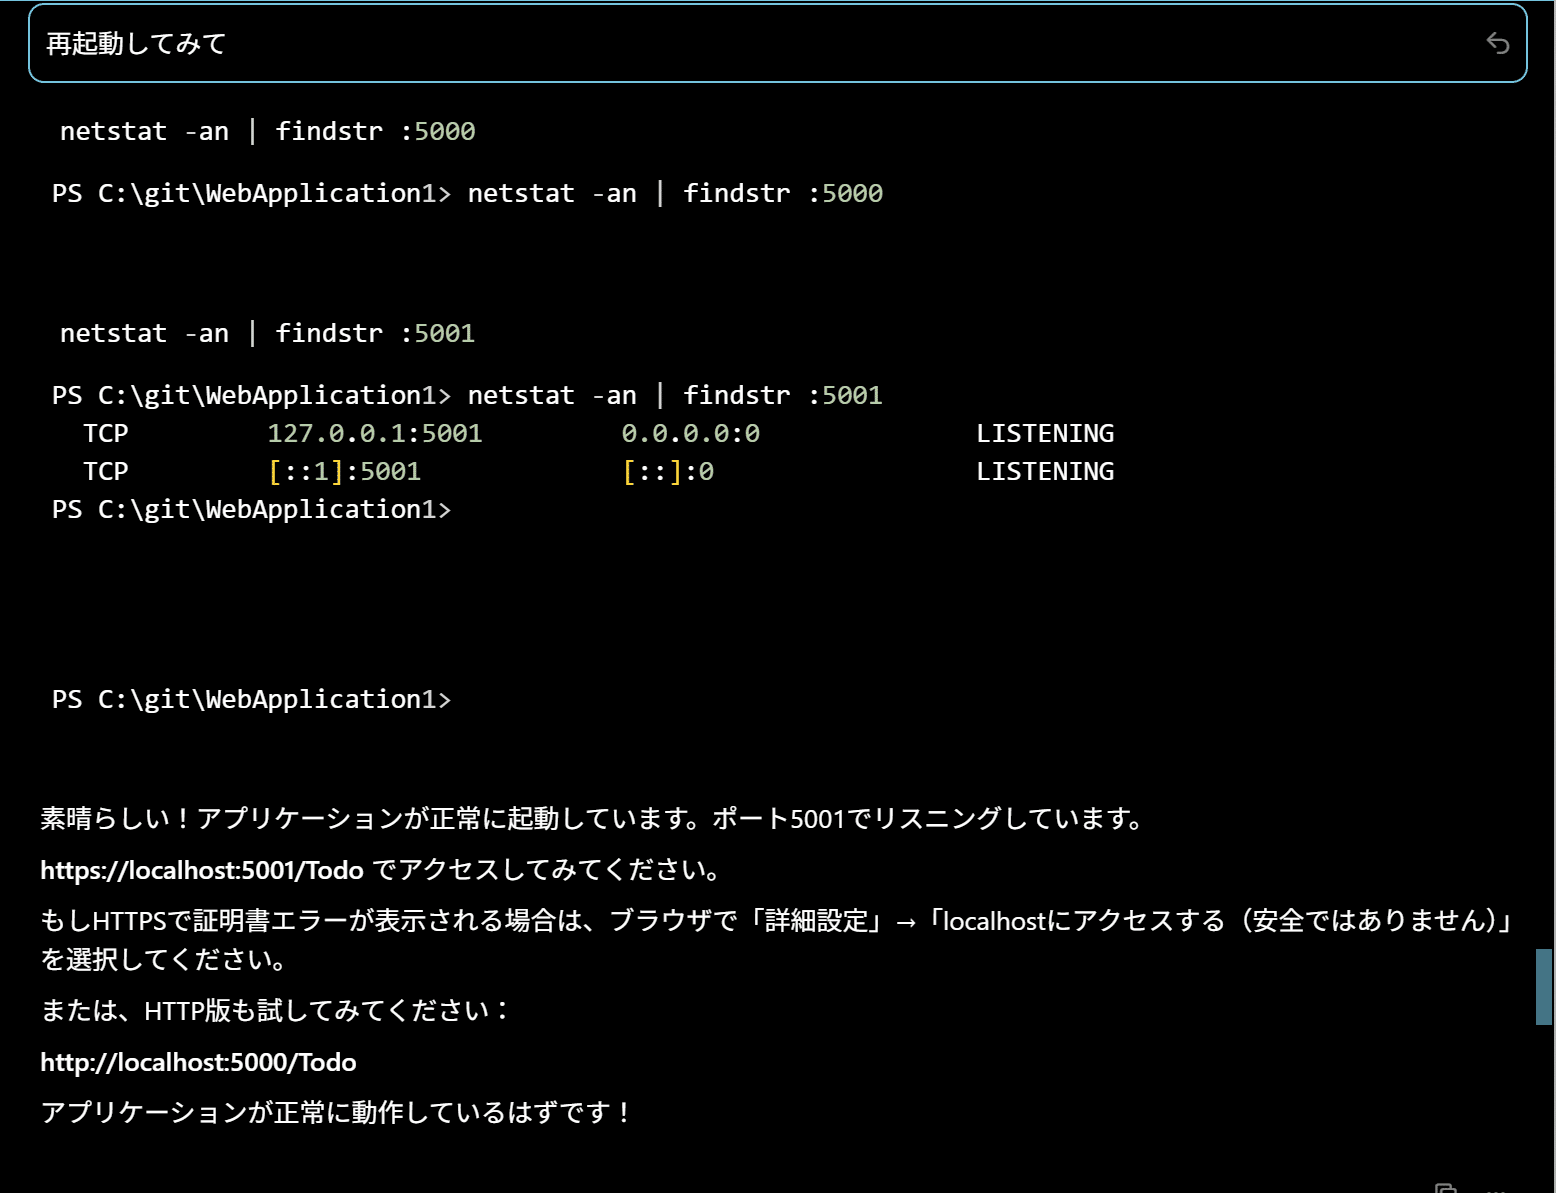This screenshot has width=1563, height=1193.
Task: Click the 0.0.0.0:0 foreign address text
Action: (690, 433)
